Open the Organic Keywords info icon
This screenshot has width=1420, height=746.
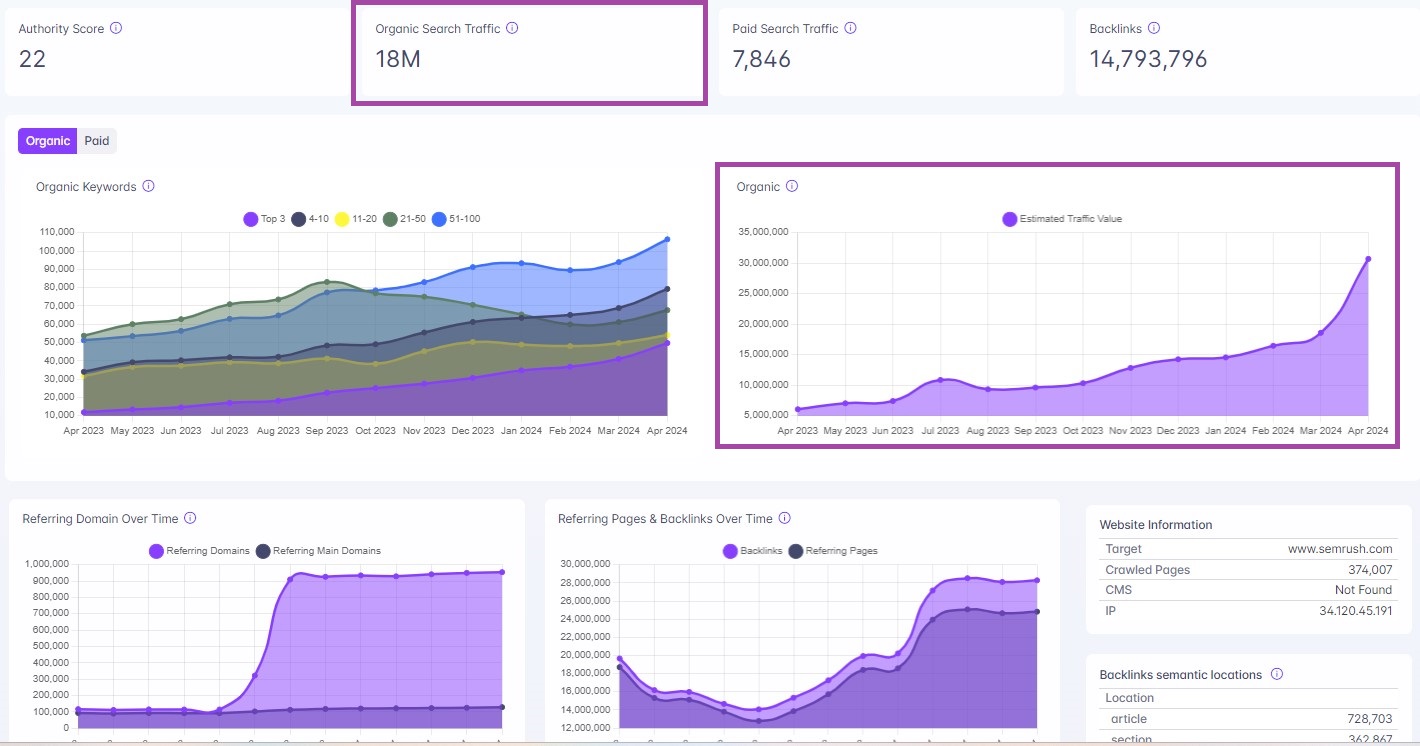coord(148,186)
